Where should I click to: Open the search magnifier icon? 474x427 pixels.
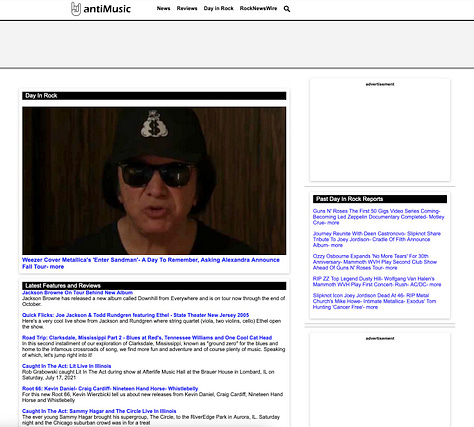pyautogui.click(x=287, y=9)
